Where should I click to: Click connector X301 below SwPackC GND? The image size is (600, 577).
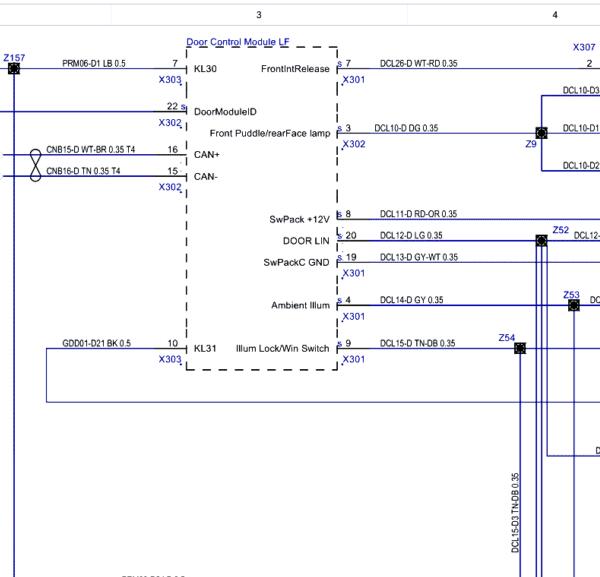354,273
